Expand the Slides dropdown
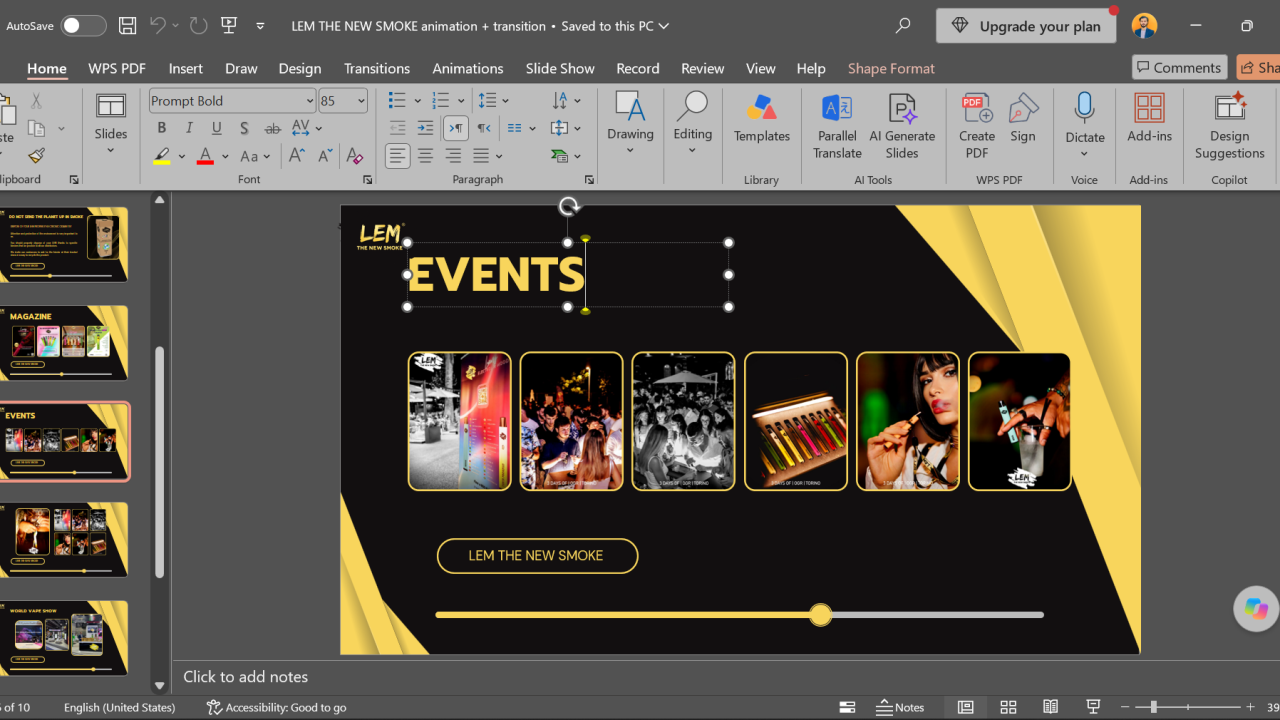The image size is (1280, 720). pyautogui.click(x=111, y=152)
